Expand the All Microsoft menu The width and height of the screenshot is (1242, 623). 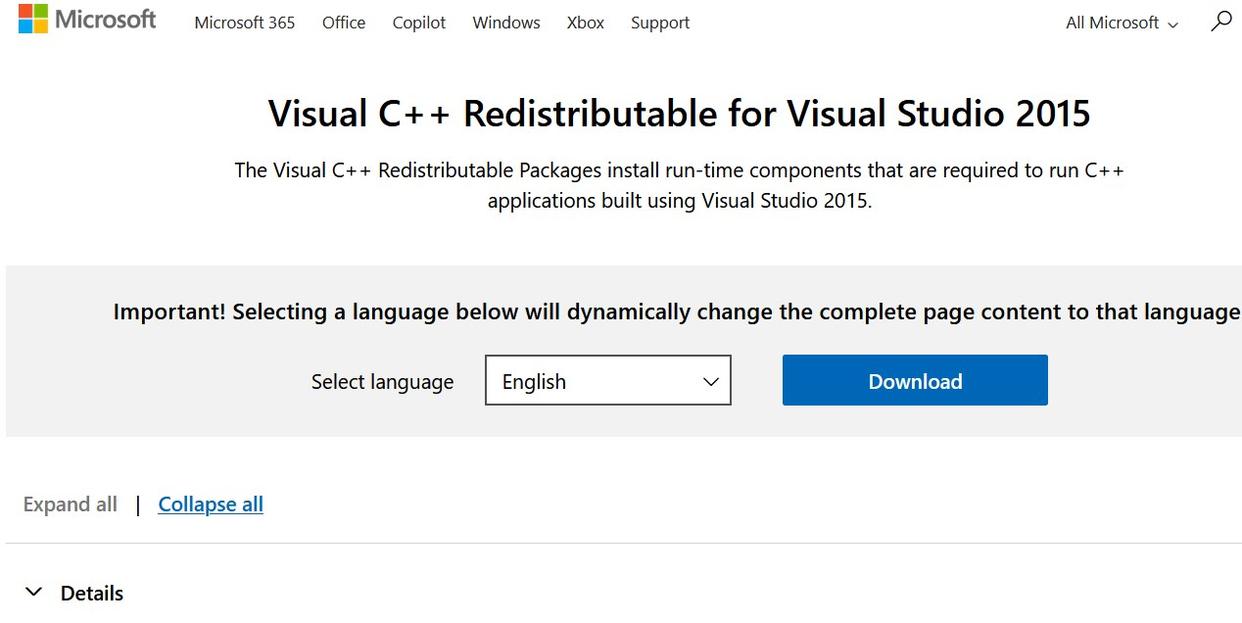tap(1122, 22)
